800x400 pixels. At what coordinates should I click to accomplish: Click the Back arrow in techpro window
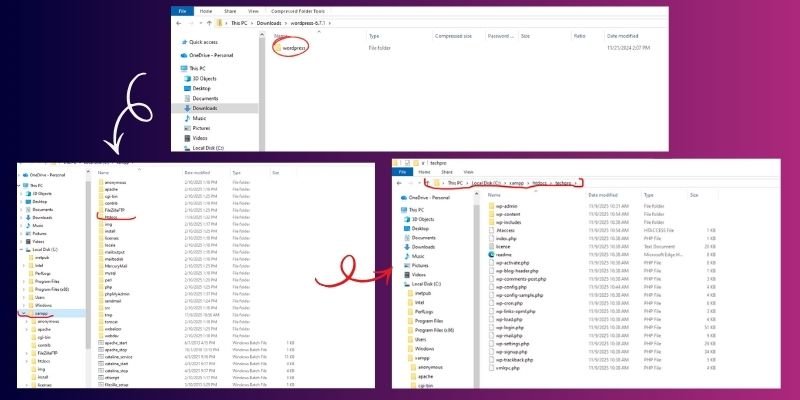tap(399, 183)
